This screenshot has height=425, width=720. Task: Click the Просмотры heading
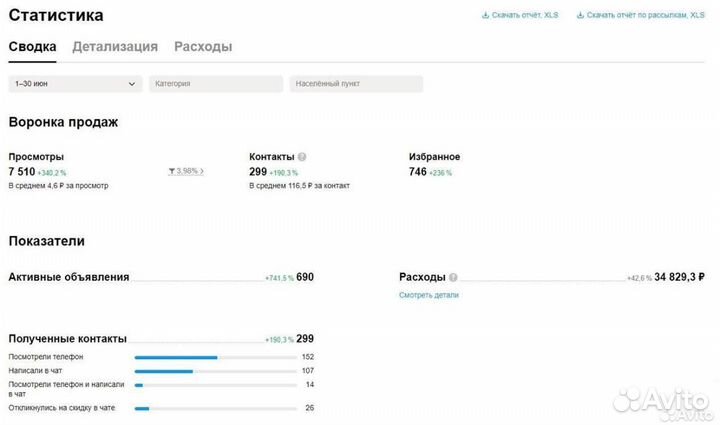click(36, 157)
